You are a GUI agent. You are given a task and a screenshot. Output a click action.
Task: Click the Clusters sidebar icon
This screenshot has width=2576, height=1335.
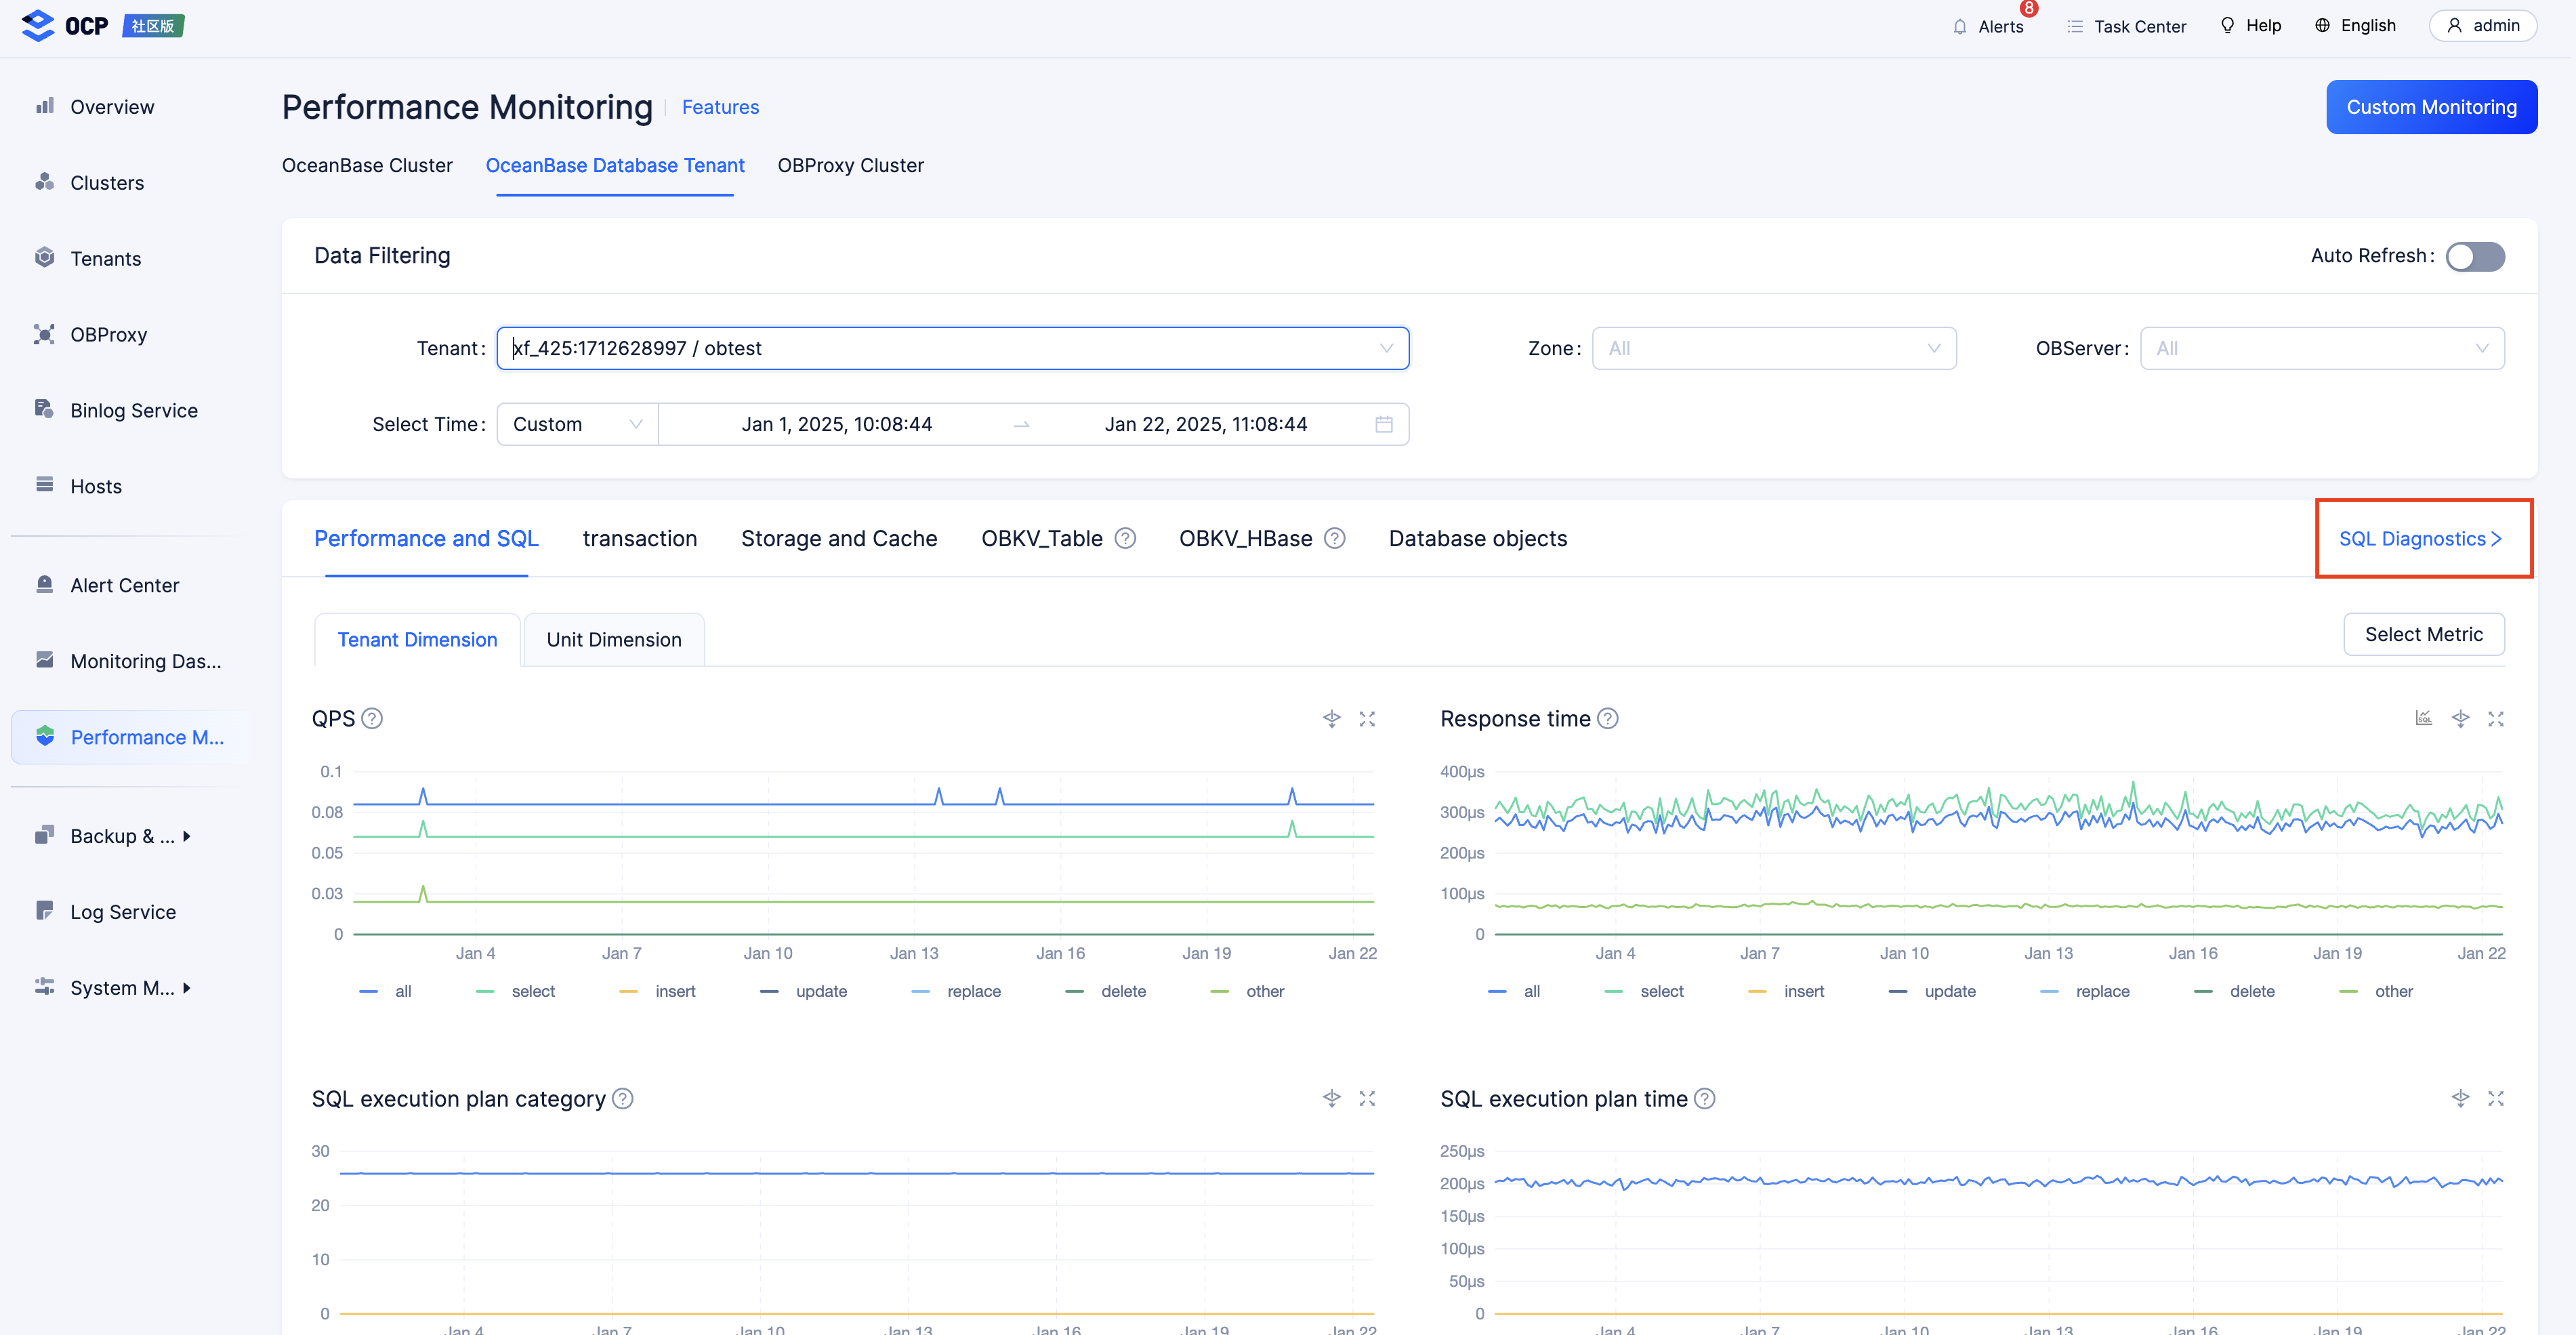pos(44,182)
